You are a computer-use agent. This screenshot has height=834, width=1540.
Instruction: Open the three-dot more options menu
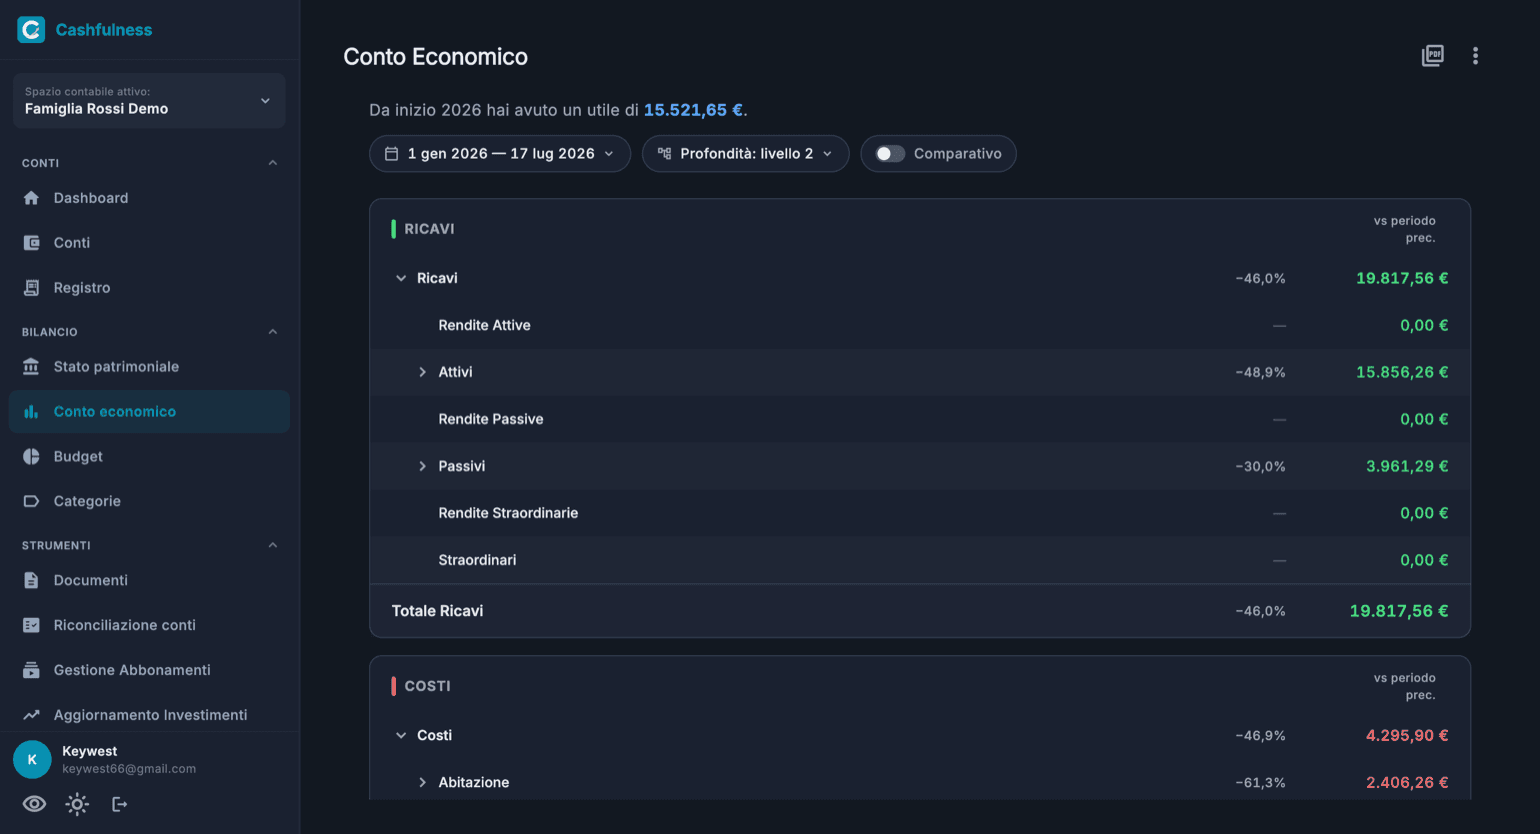(x=1475, y=56)
